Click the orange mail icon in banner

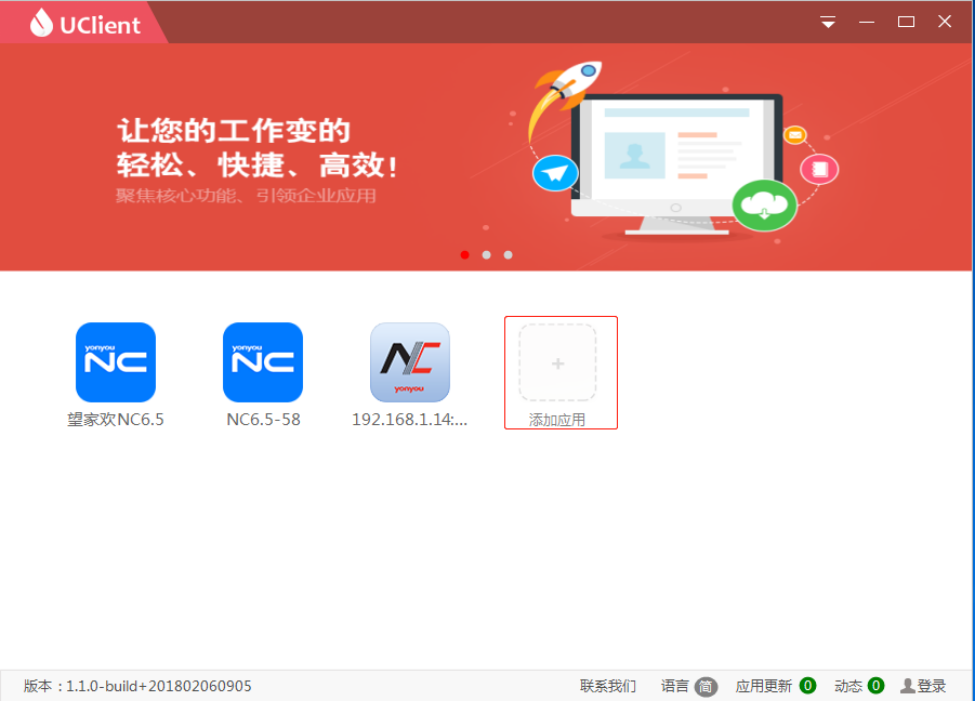click(x=795, y=134)
